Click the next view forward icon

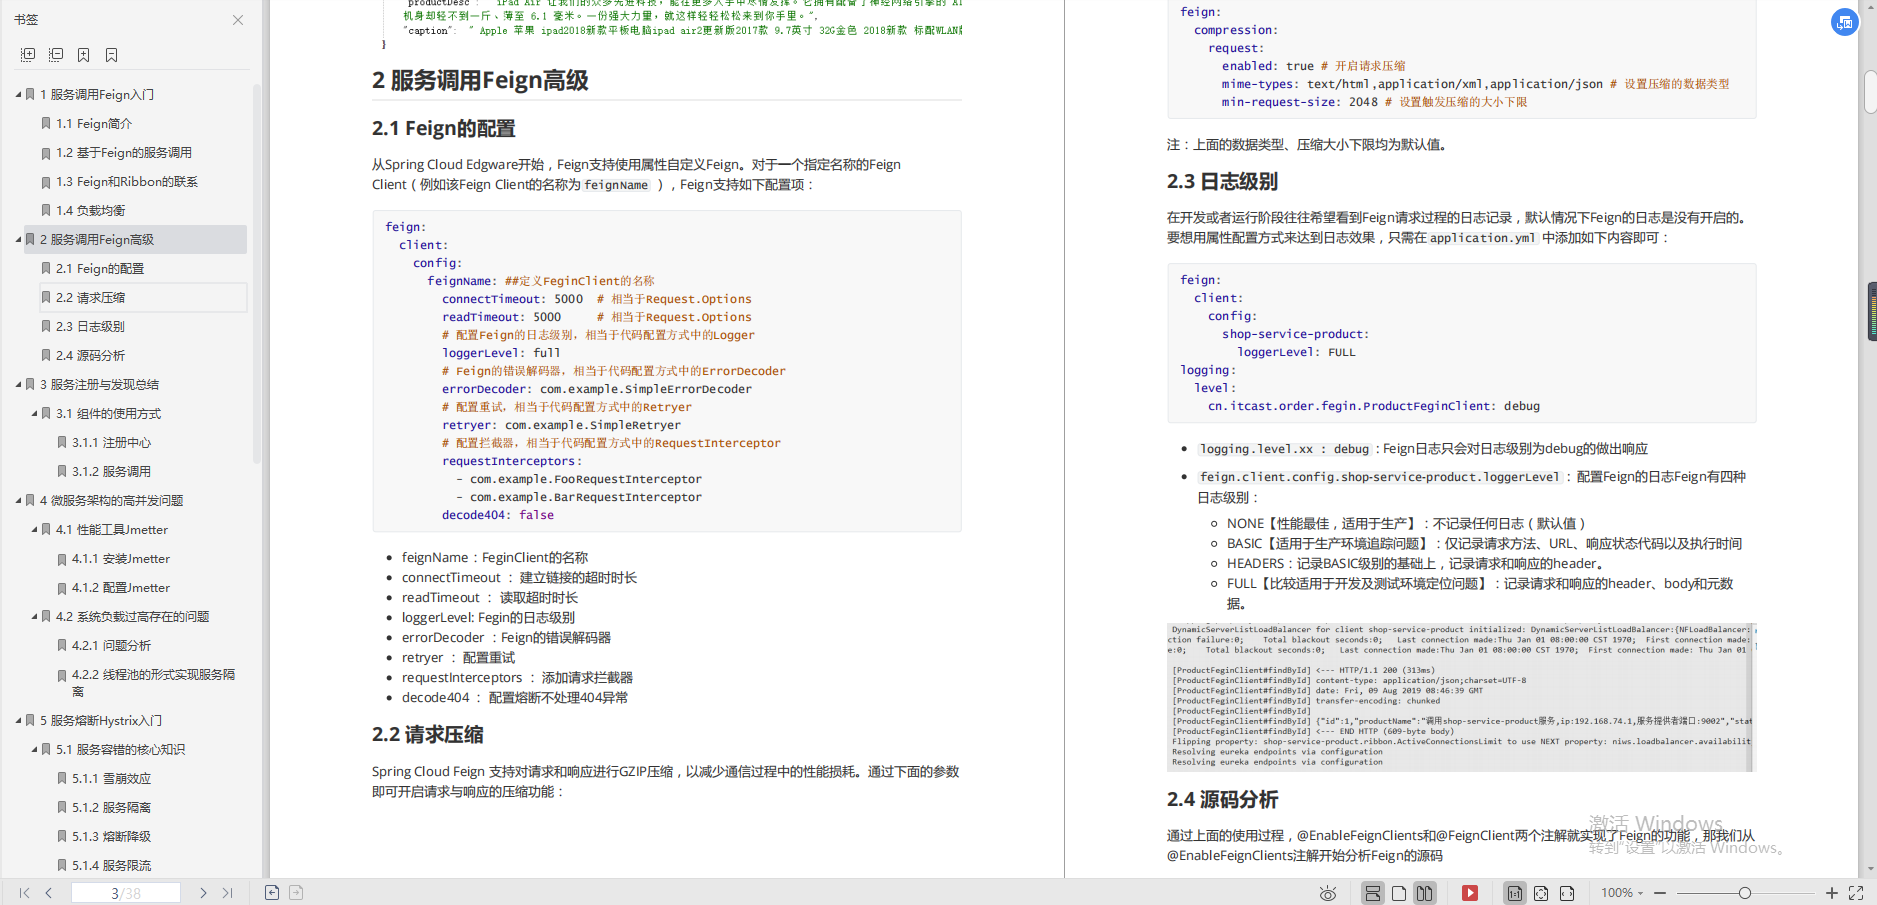click(296, 893)
